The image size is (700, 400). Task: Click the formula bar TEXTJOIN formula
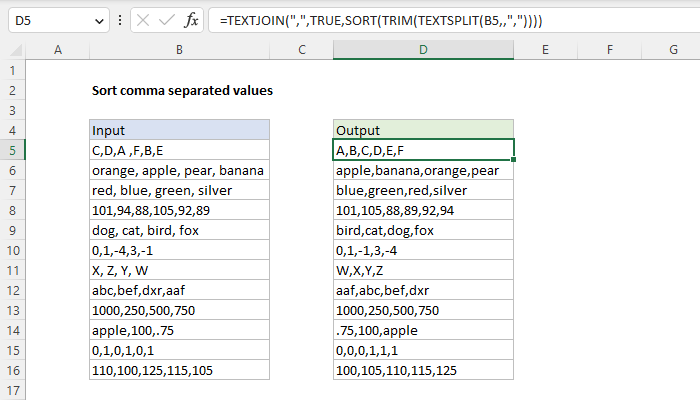(381, 21)
